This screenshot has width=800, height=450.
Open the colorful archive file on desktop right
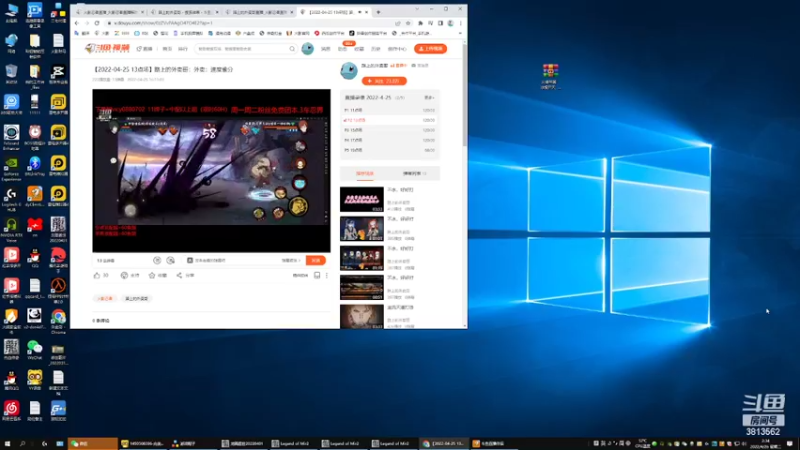pos(551,76)
